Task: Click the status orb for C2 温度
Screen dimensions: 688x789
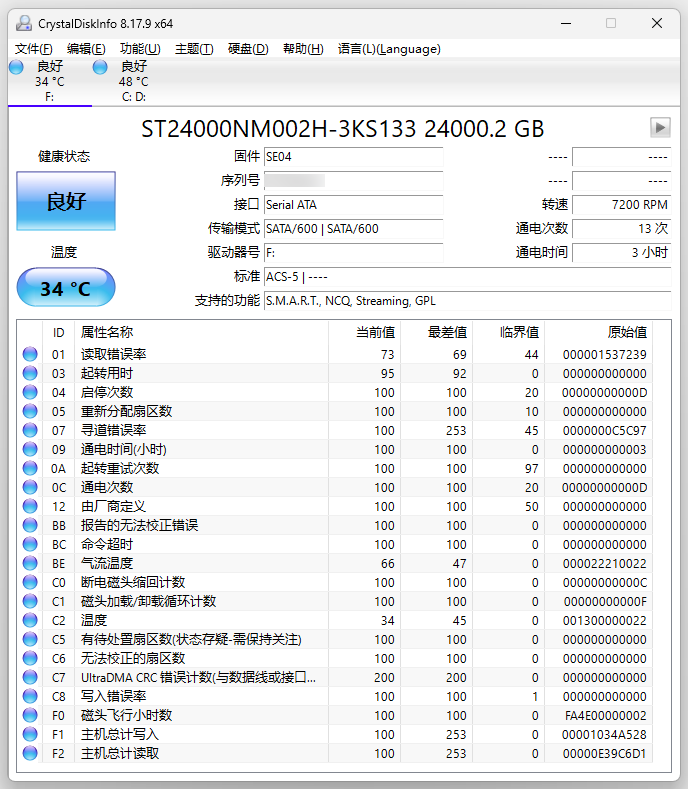Action: point(30,620)
